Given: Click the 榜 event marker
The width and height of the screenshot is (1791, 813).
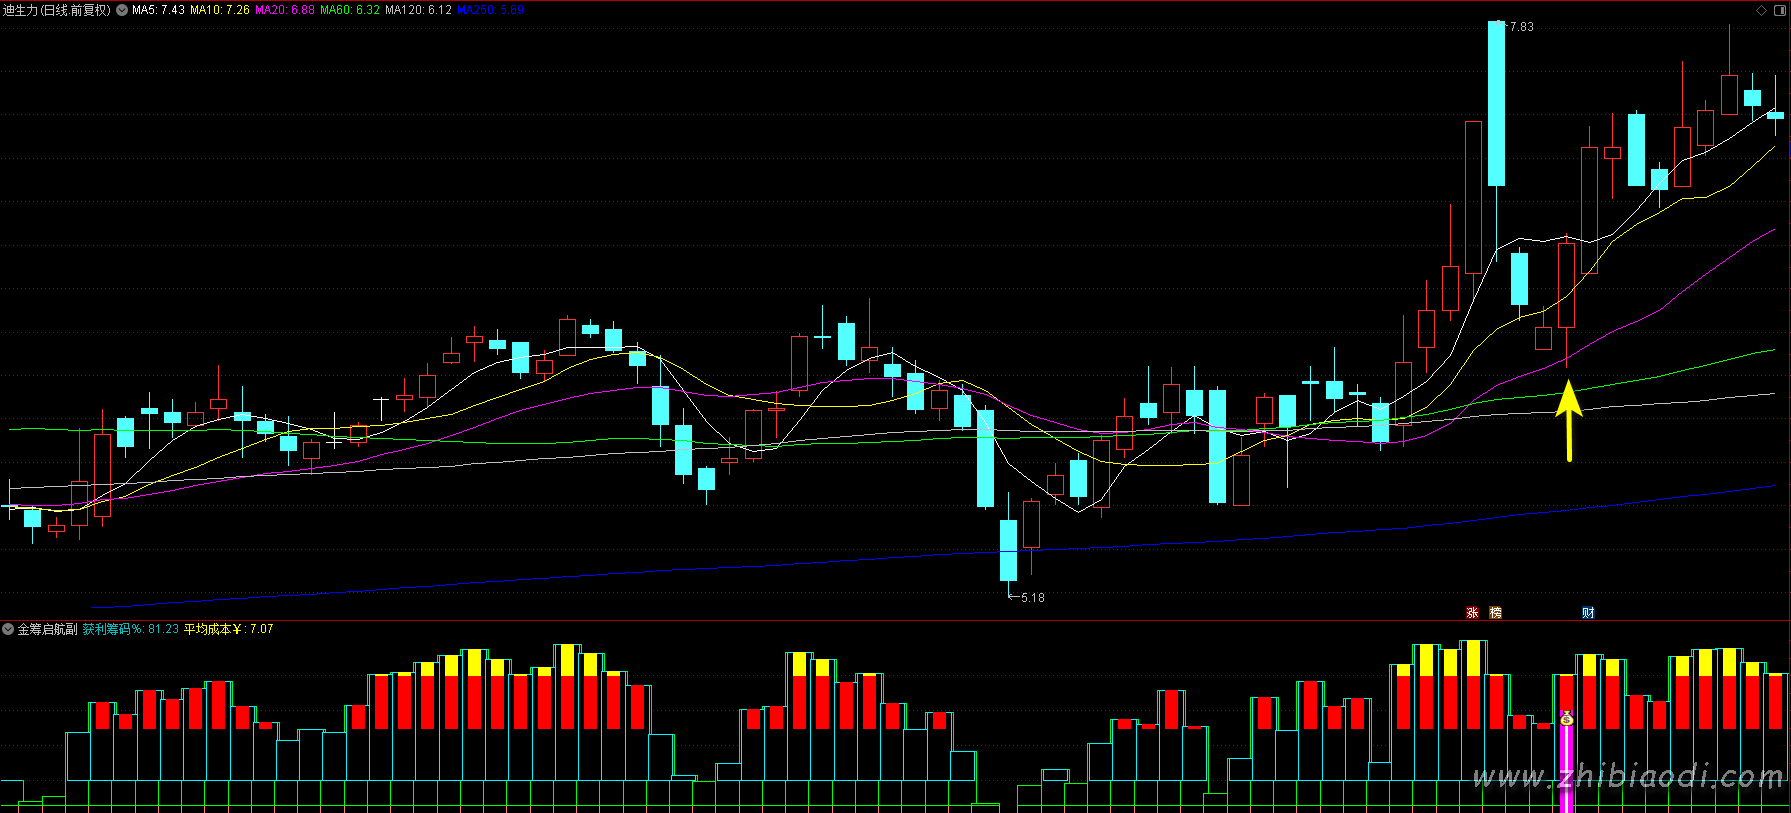Looking at the screenshot, I should click(x=1496, y=613).
